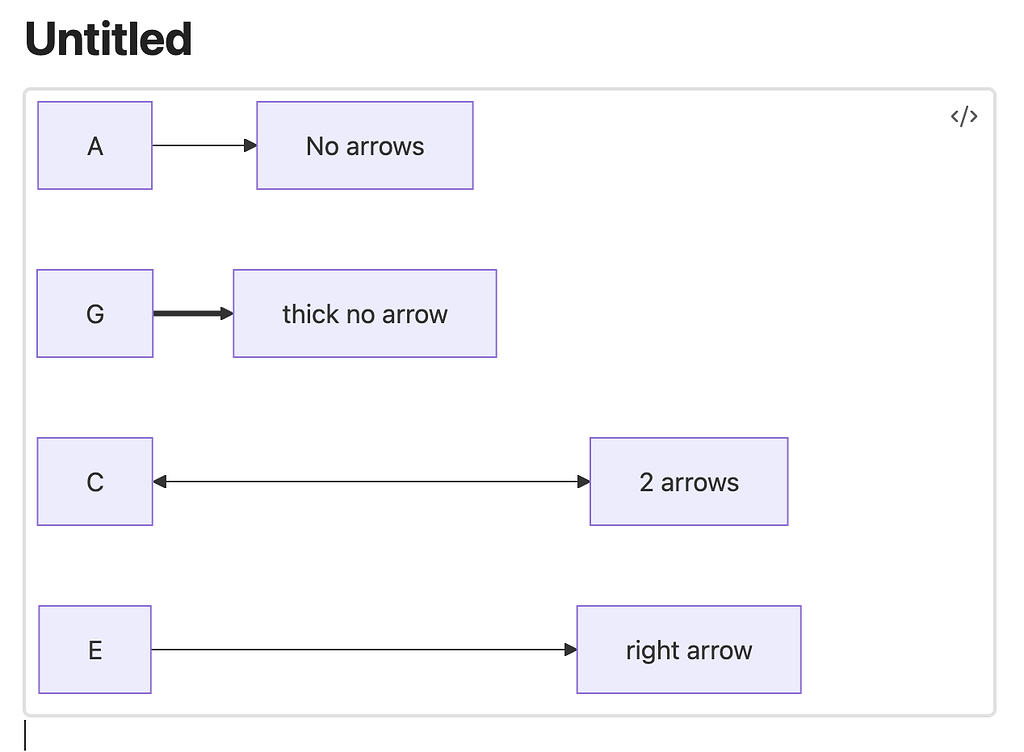Click the double-headed arrow between C and 2 arrows
Image resolution: width=1024 pixels, height=752 pixels.
click(370, 481)
